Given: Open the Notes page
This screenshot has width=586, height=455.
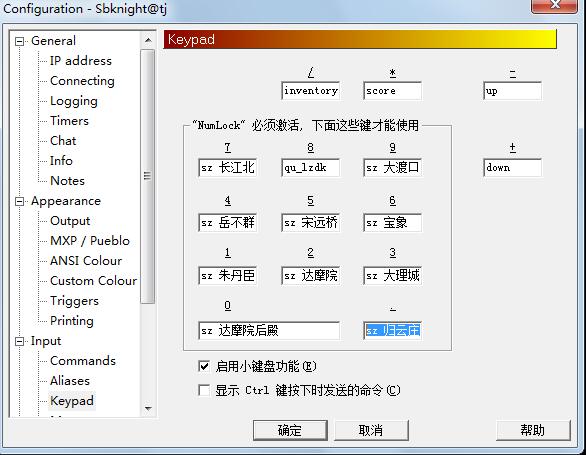Looking at the screenshot, I should (67, 181).
